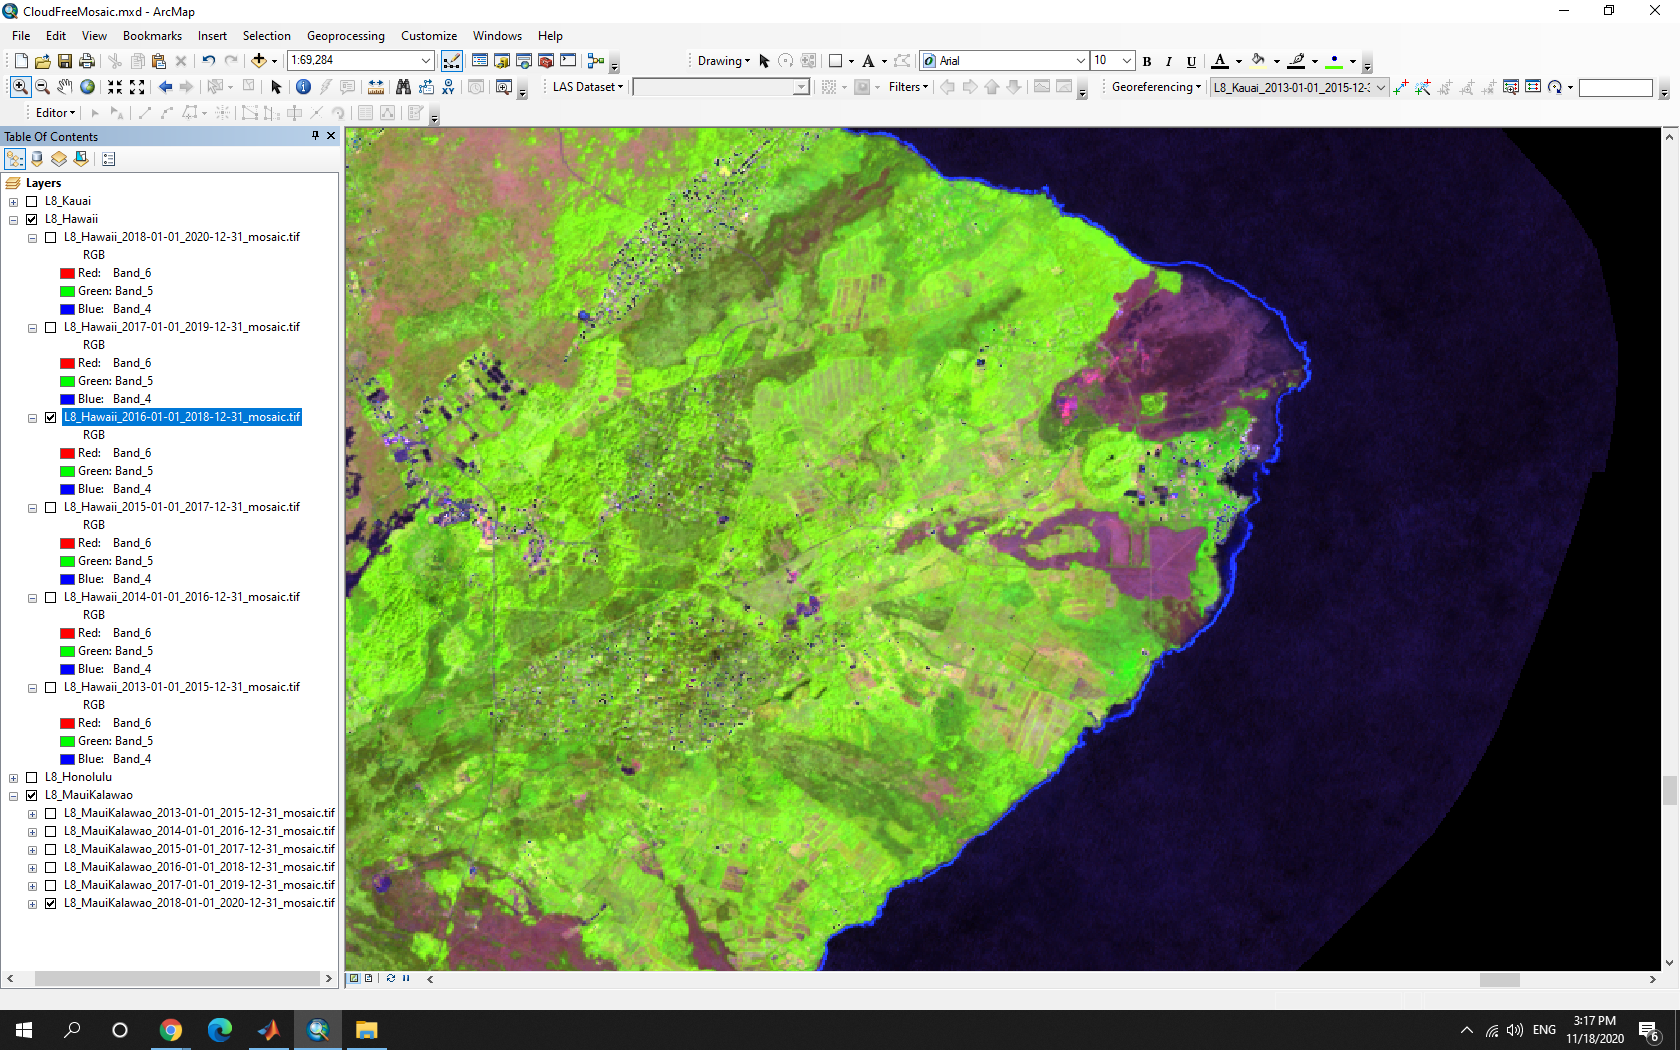This screenshot has height=1050, width=1680.
Task: Click Add Control Points georeferencing icon
Action: pyautogui.click(x=1401, y=87)
